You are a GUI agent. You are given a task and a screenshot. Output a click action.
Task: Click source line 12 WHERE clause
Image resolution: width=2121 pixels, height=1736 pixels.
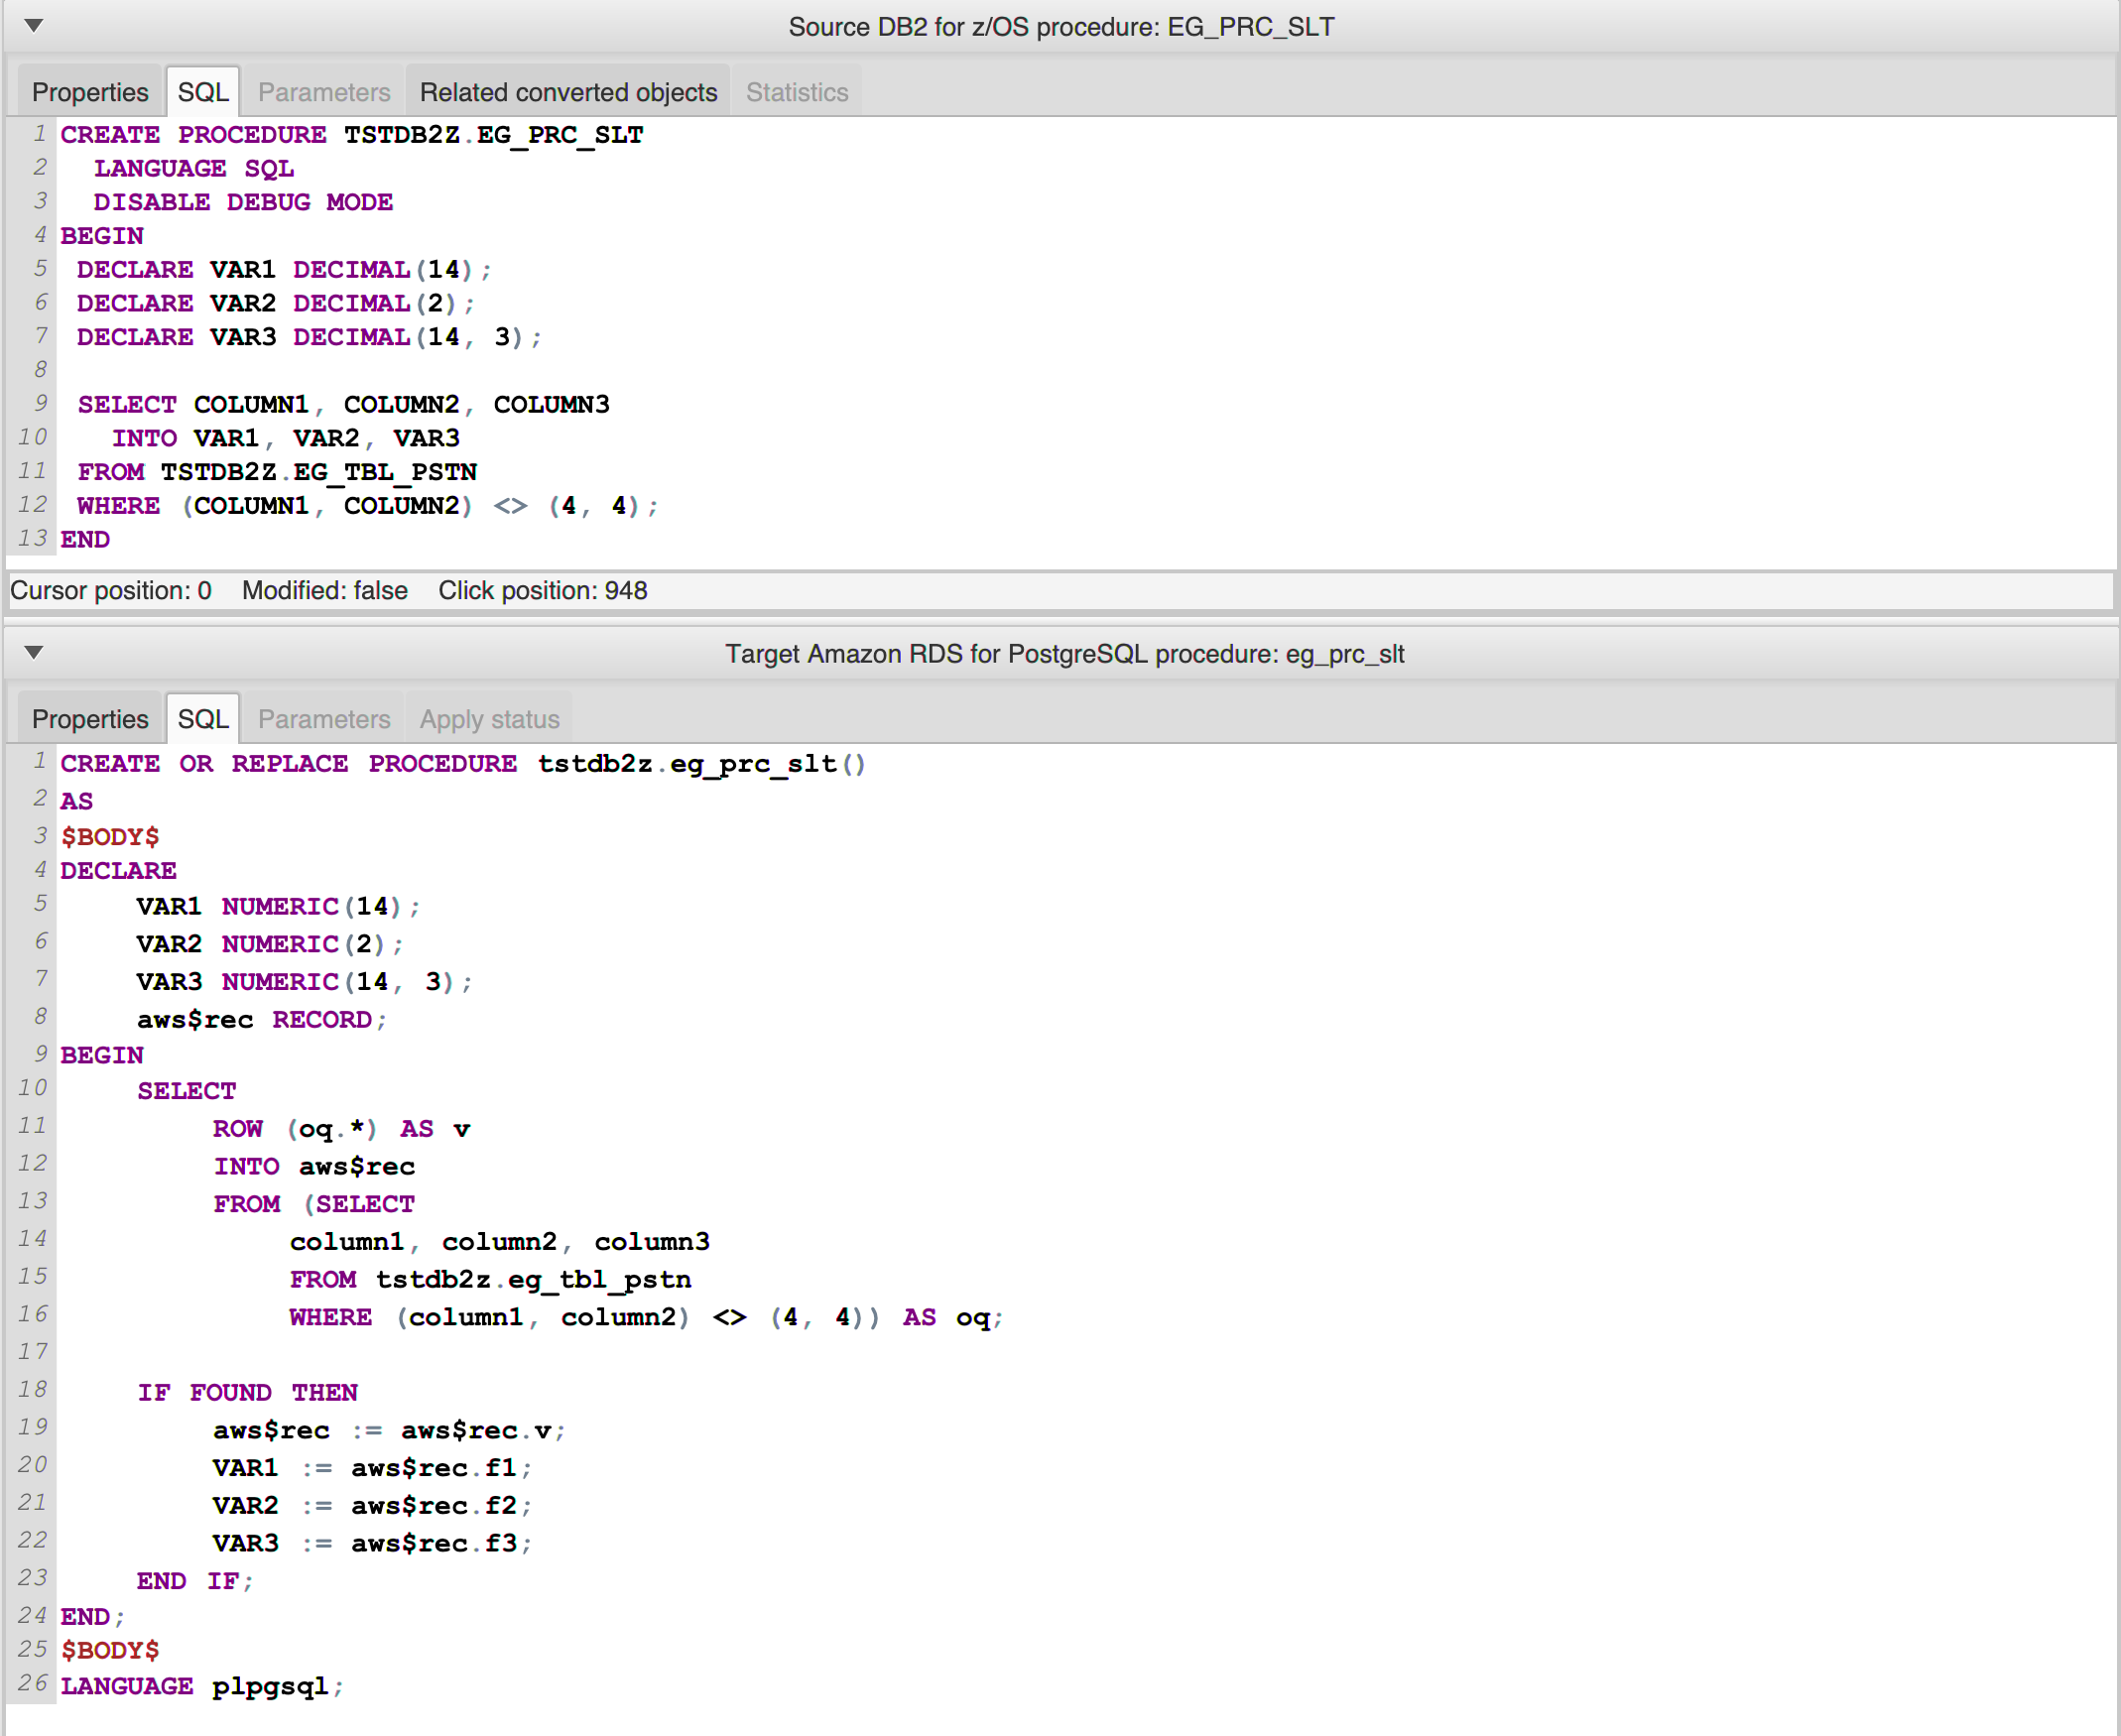(x=366, y=506)
